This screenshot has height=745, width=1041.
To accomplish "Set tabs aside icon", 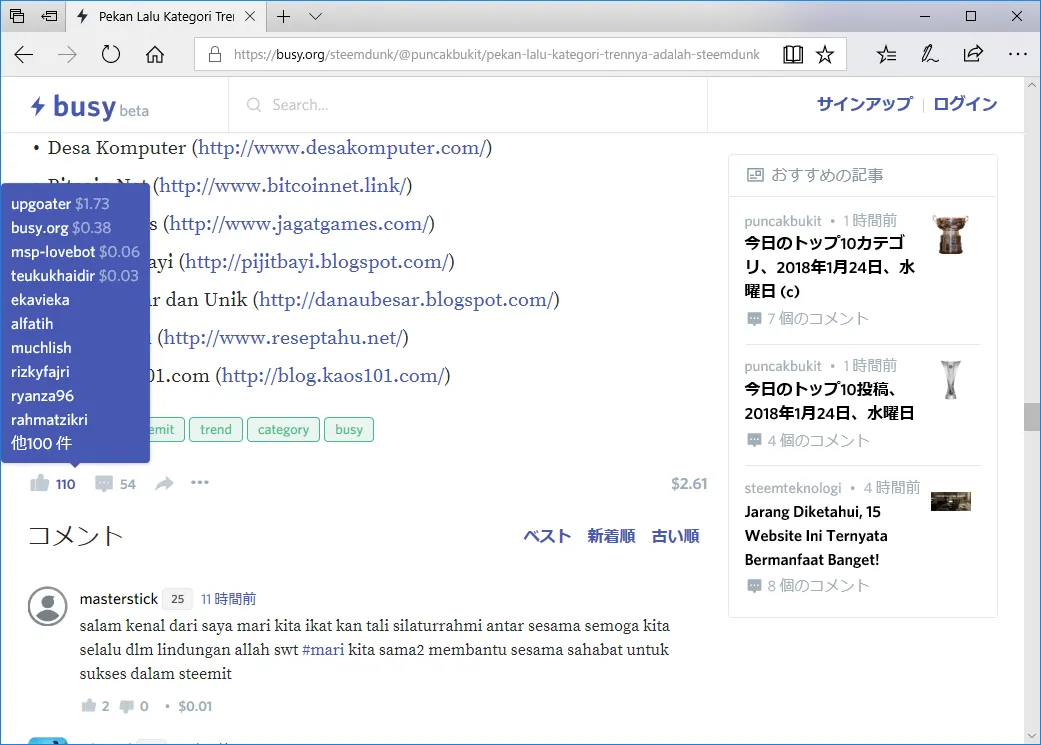I will pyautogui.click(x=49, y=16).
